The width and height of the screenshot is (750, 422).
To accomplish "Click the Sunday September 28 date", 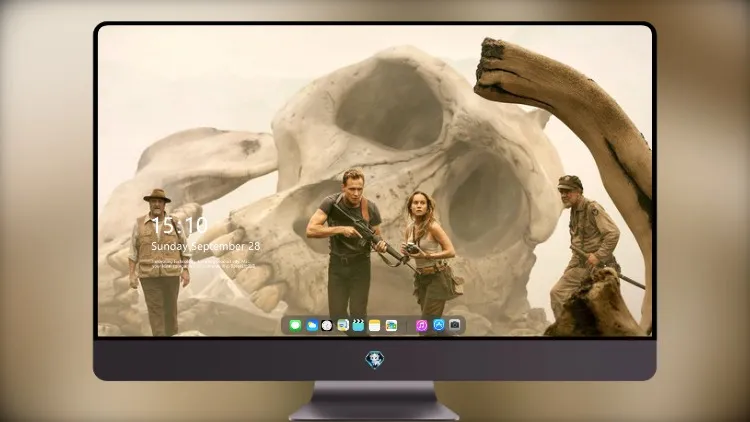I will pos(206,246).
